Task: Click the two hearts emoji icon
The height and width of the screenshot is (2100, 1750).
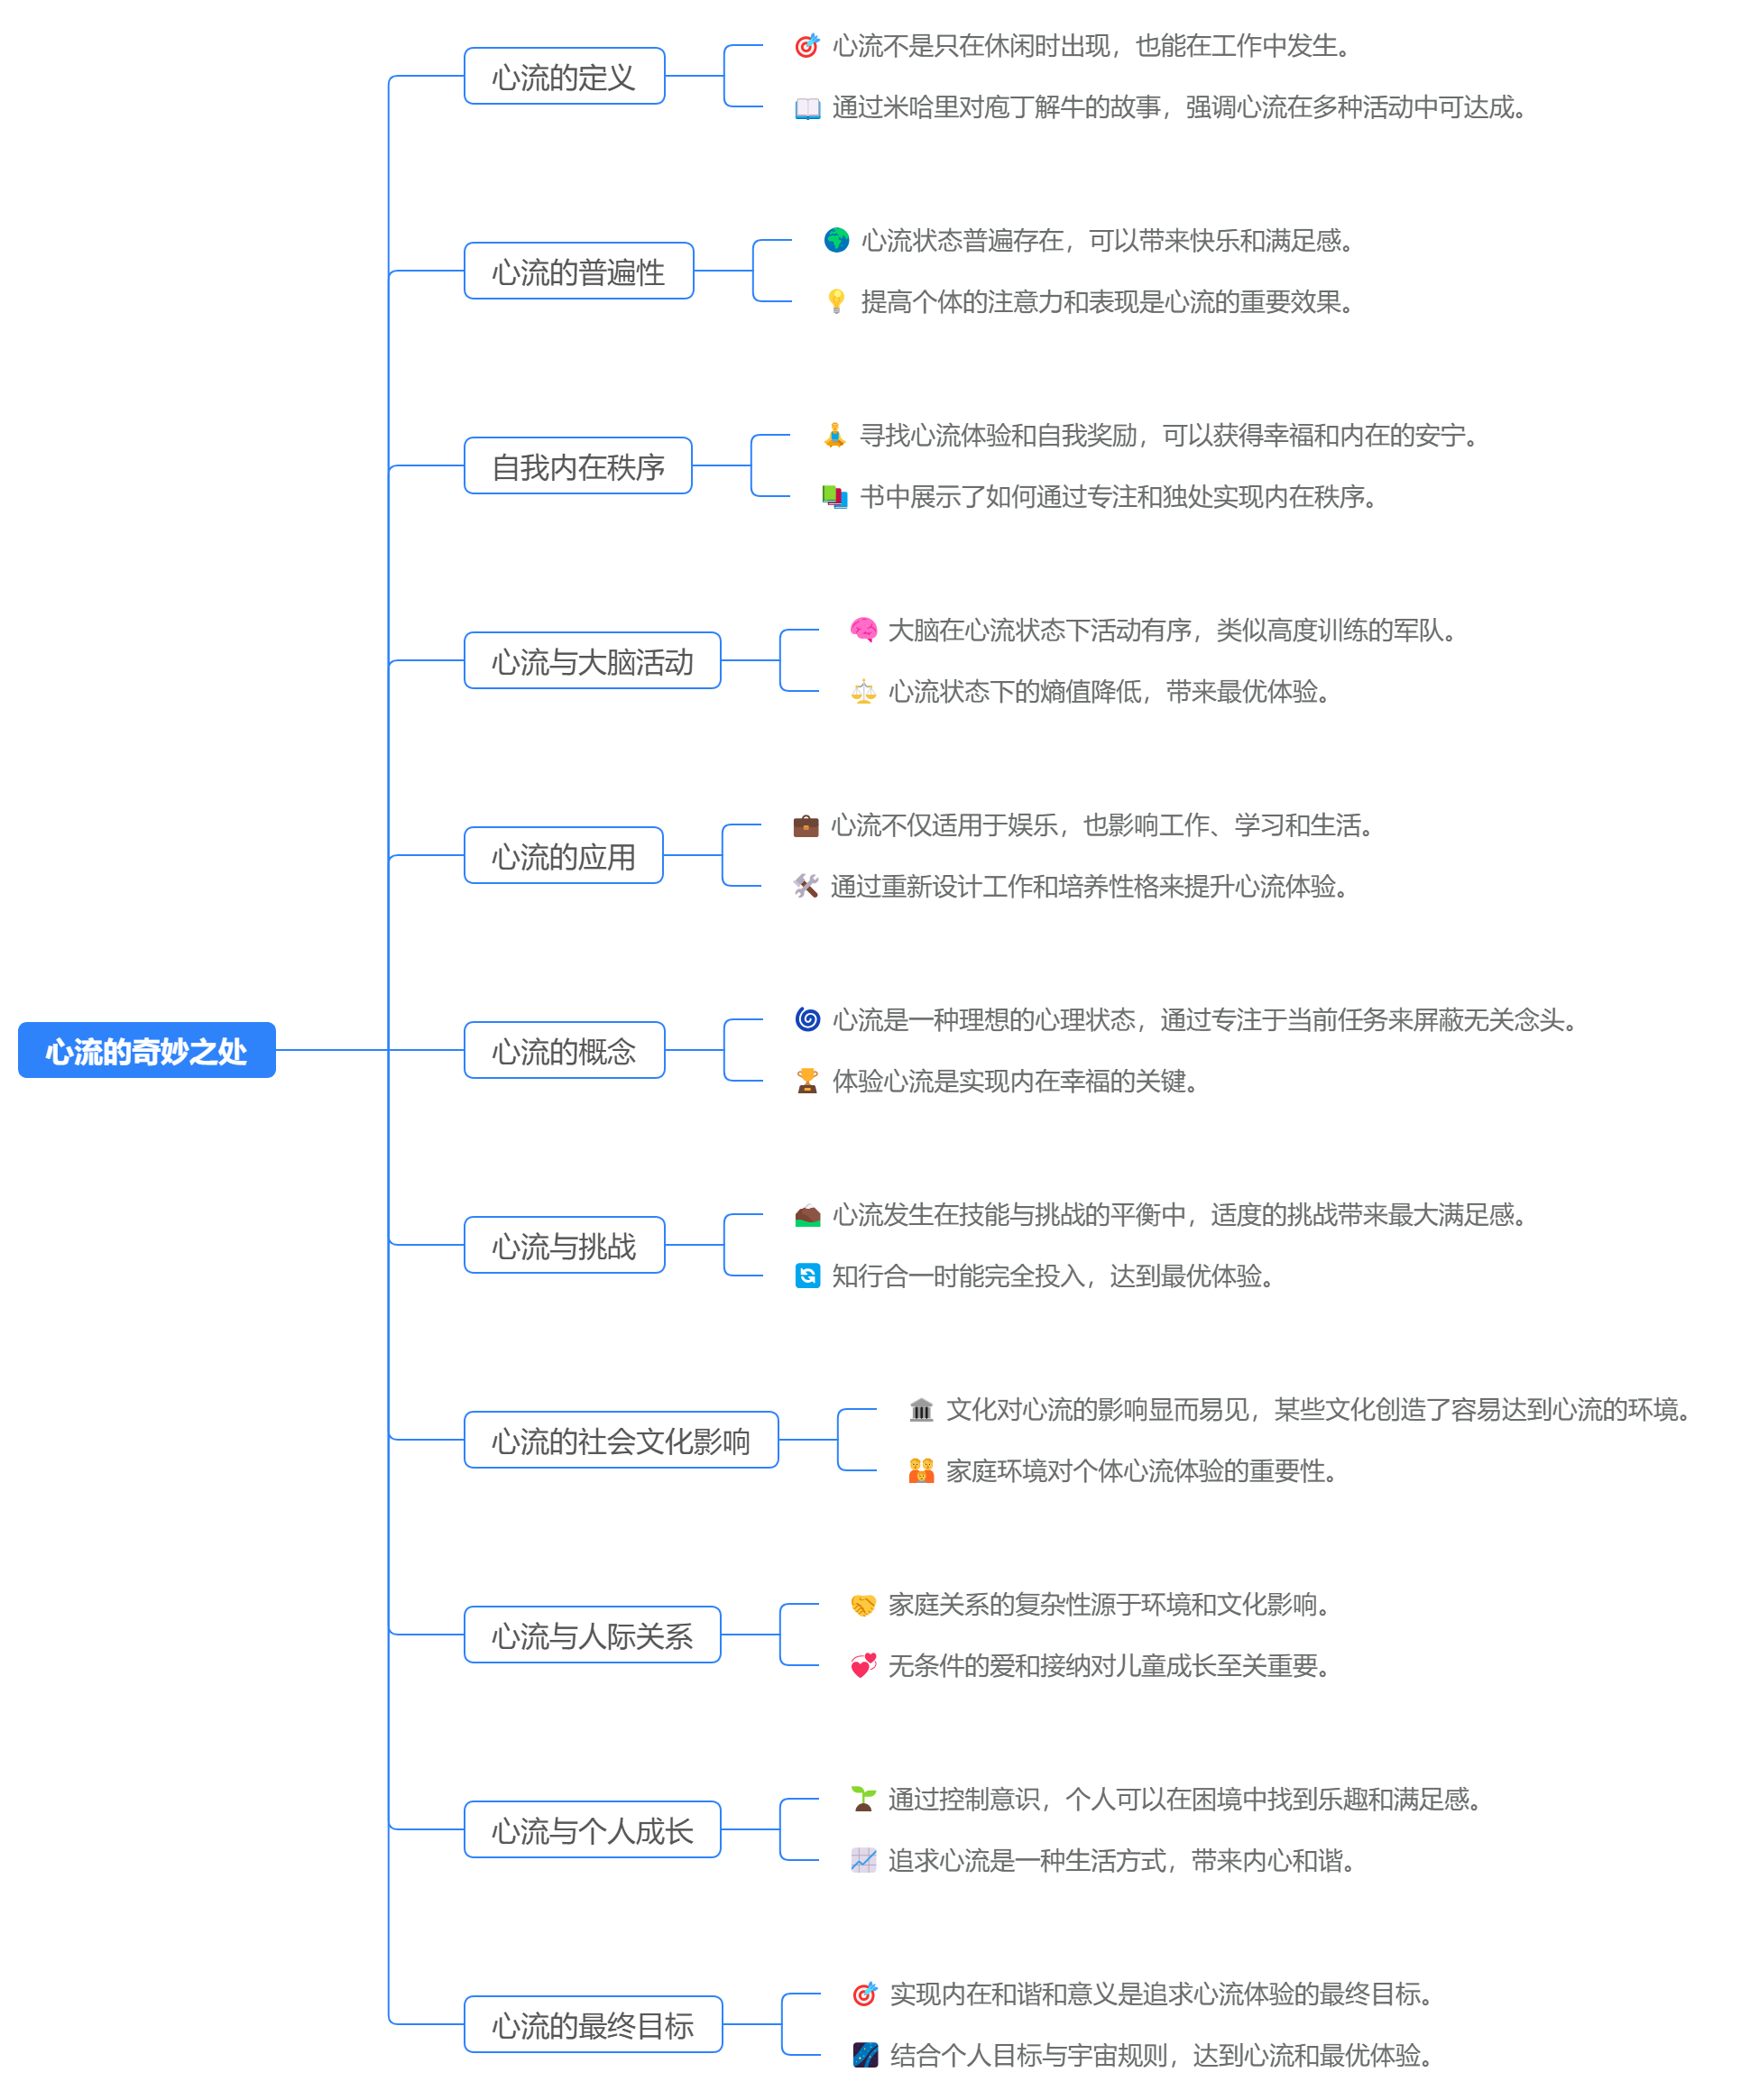Action: pyautogui.click(x=863, y=1666)
